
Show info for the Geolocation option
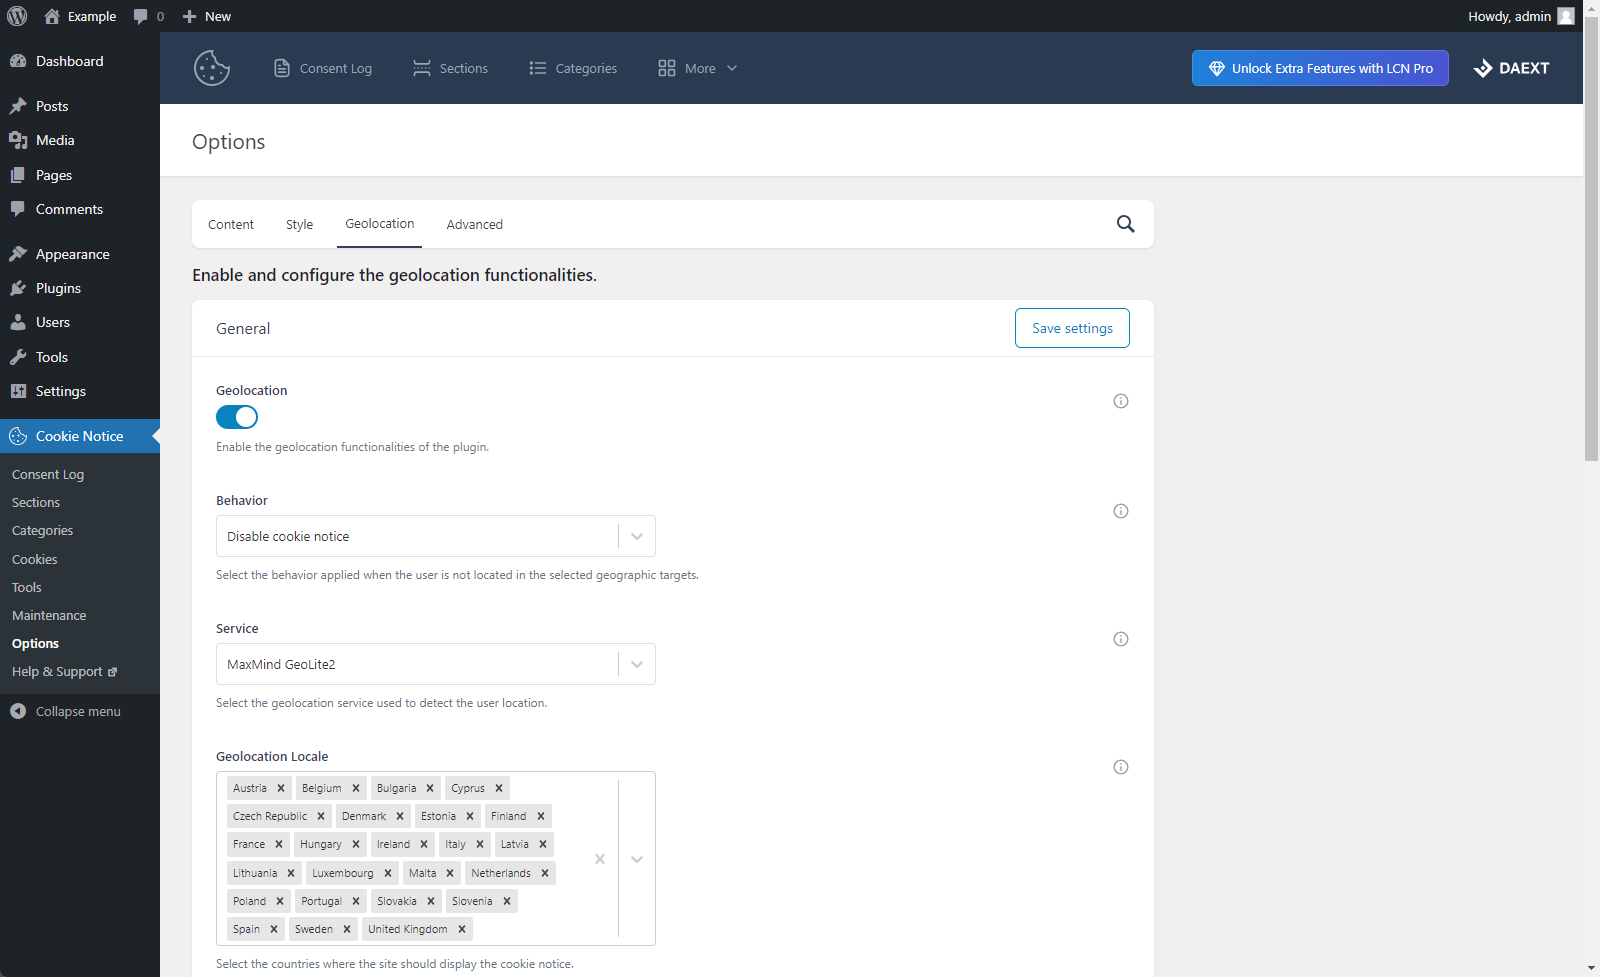click(x=1121, y=401)
